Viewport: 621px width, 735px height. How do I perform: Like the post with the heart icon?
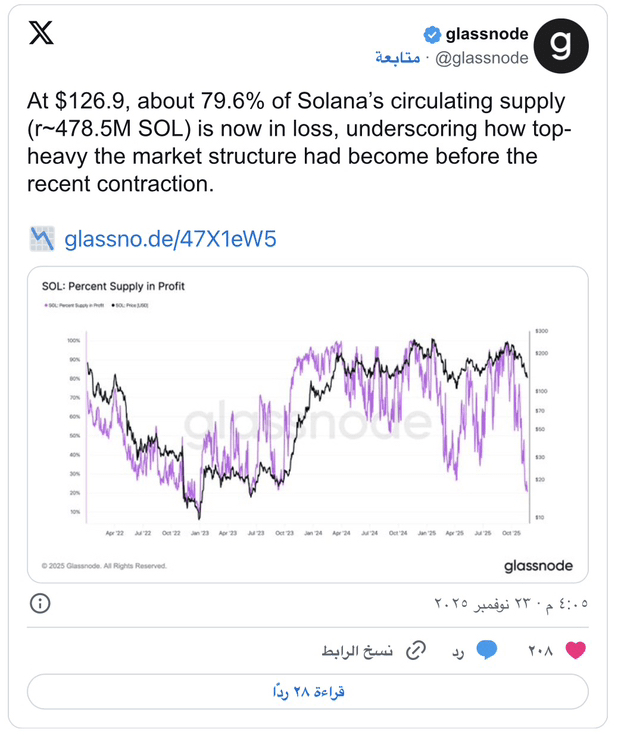[575, 650]
